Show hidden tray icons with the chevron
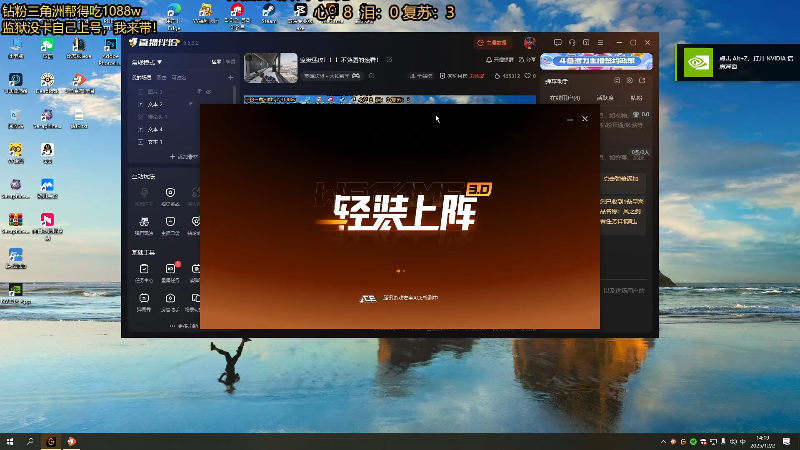800x450 pixels. point(663,442)
